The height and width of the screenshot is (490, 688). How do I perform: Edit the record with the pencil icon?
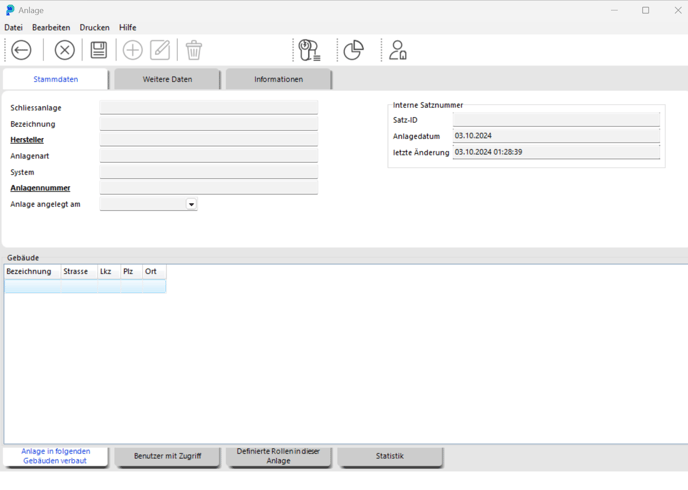click(x=160, y=50)
